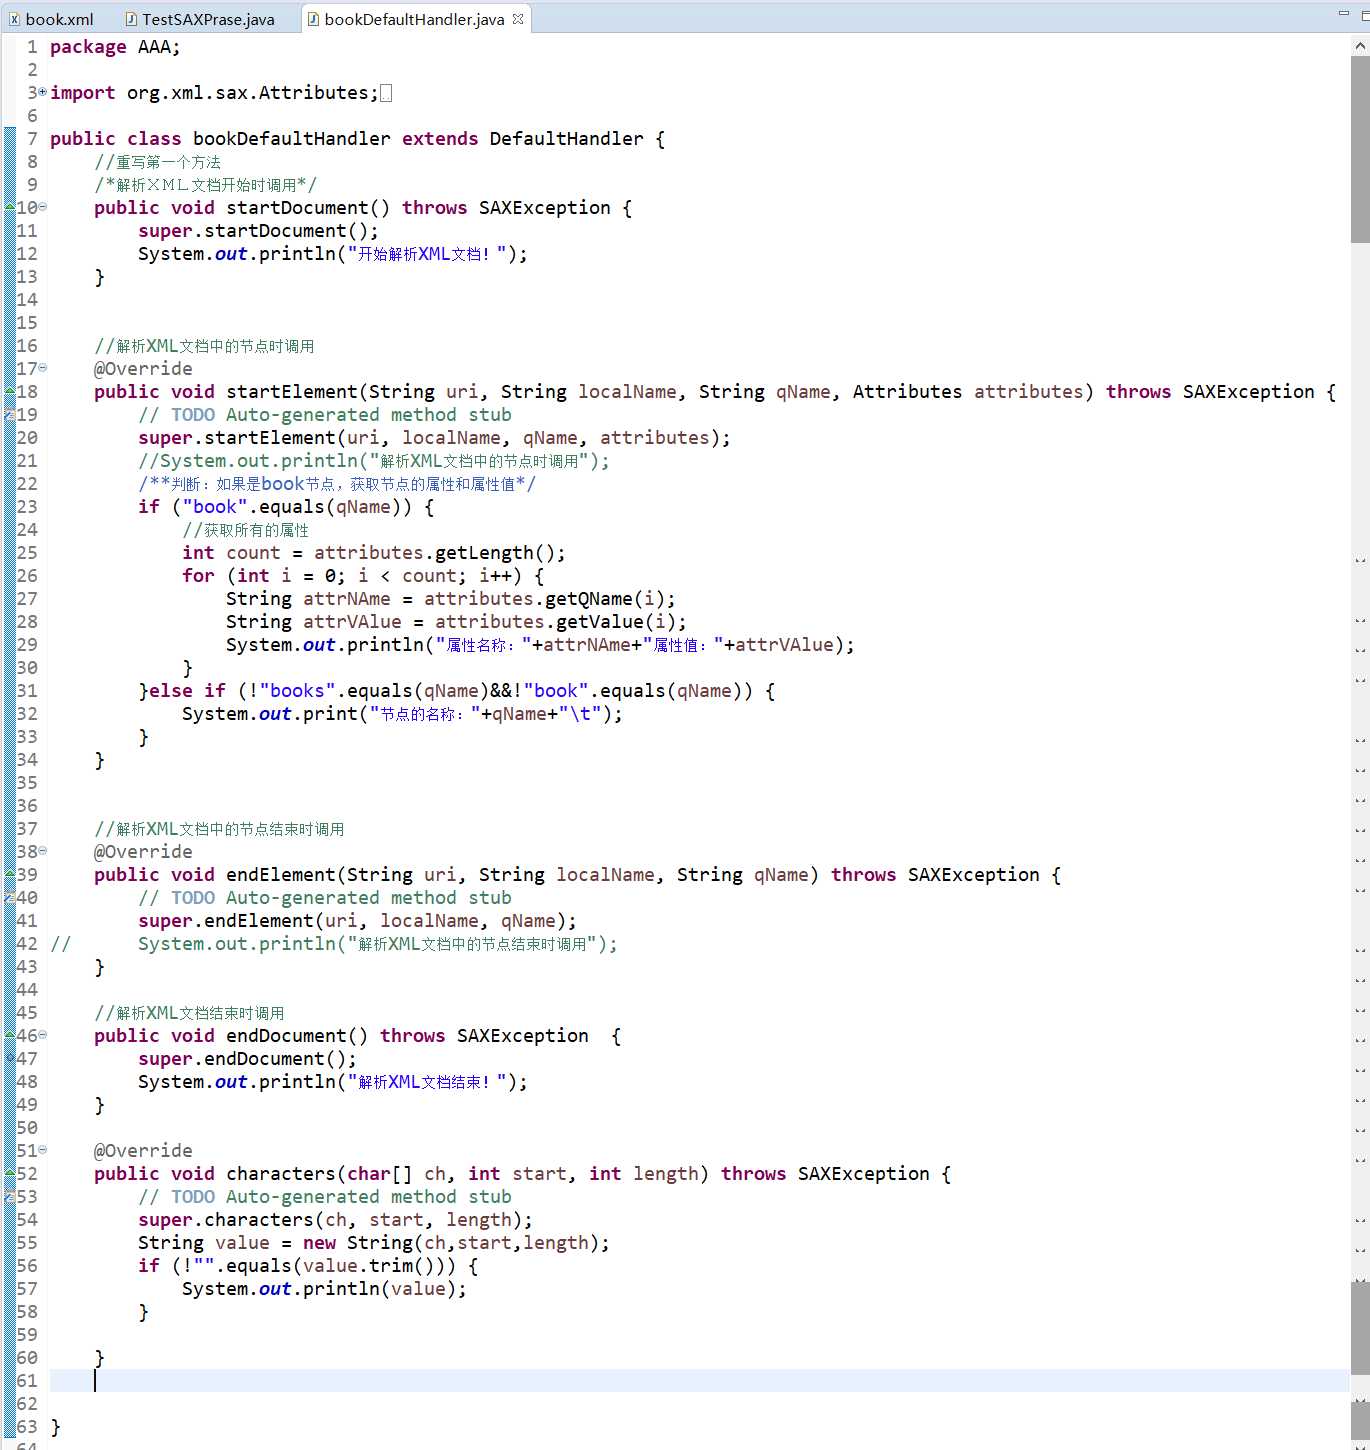1370x1450 pixels.
Task: Click TODO task marker on line 19
Action: (10, 414)
